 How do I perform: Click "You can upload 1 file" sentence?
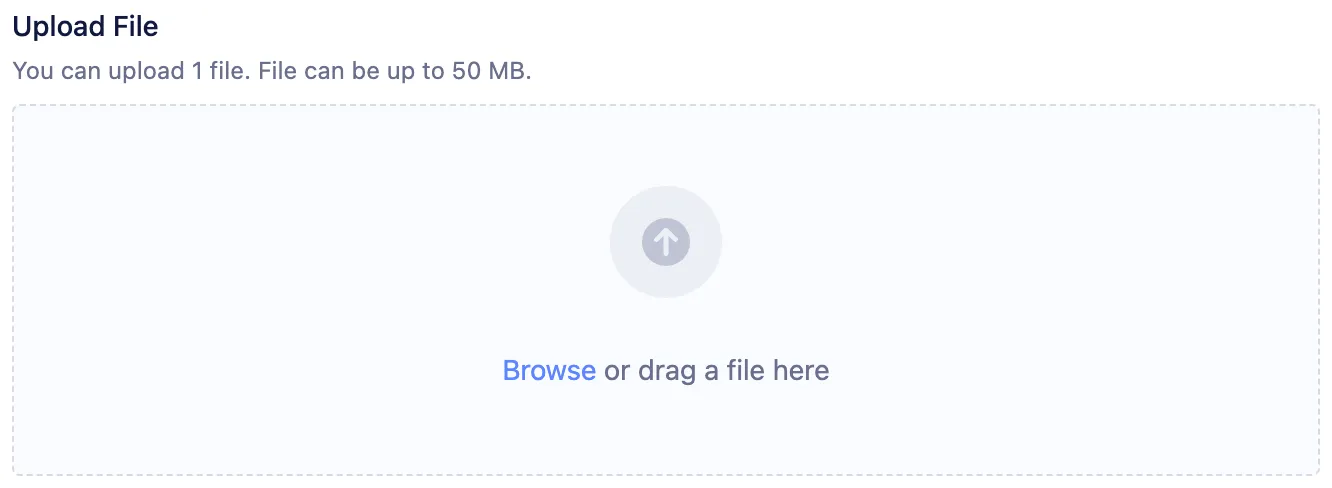[128, 72]
